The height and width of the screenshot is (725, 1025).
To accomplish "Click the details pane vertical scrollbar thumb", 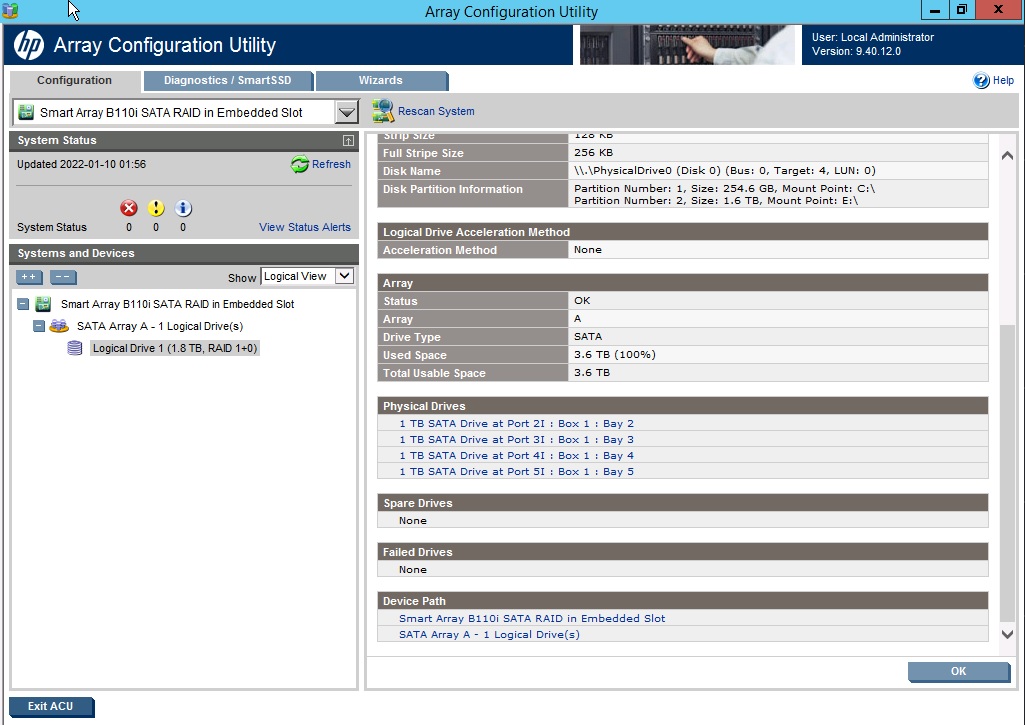I will (1007, 473).
